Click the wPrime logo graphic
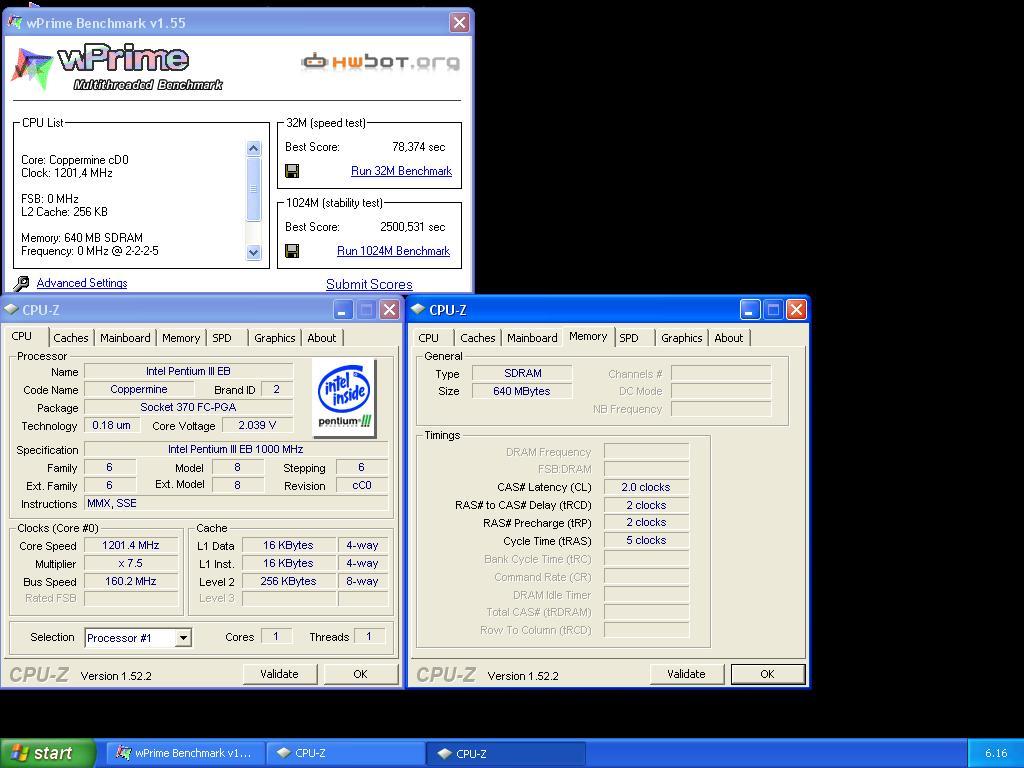This screenshot has height=768, width=1024. [x=118, y=69]
